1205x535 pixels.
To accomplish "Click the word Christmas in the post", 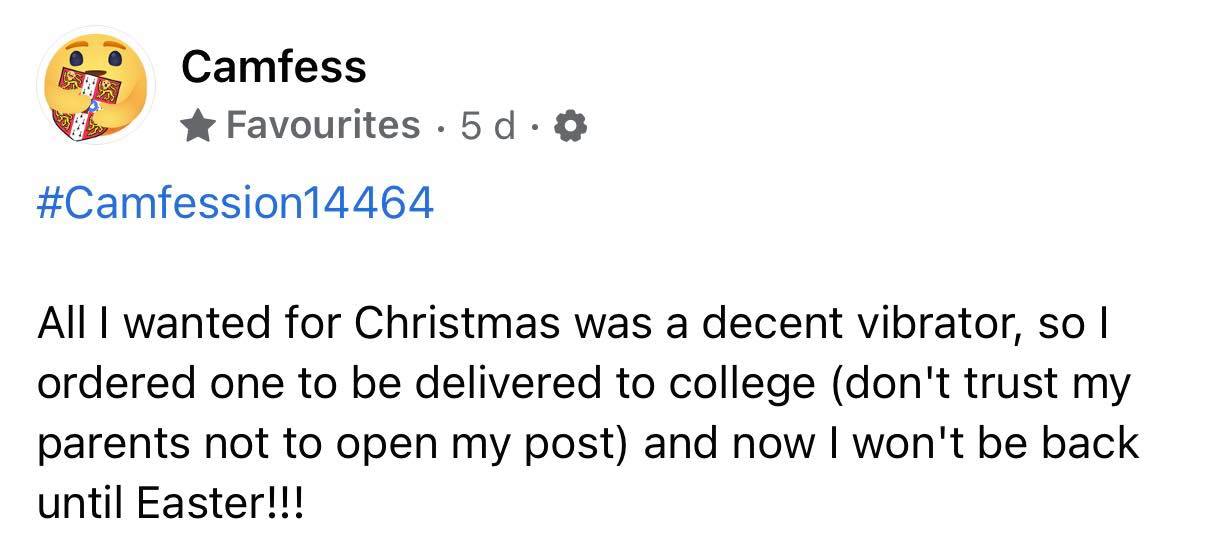I will [x=440, y=324].
